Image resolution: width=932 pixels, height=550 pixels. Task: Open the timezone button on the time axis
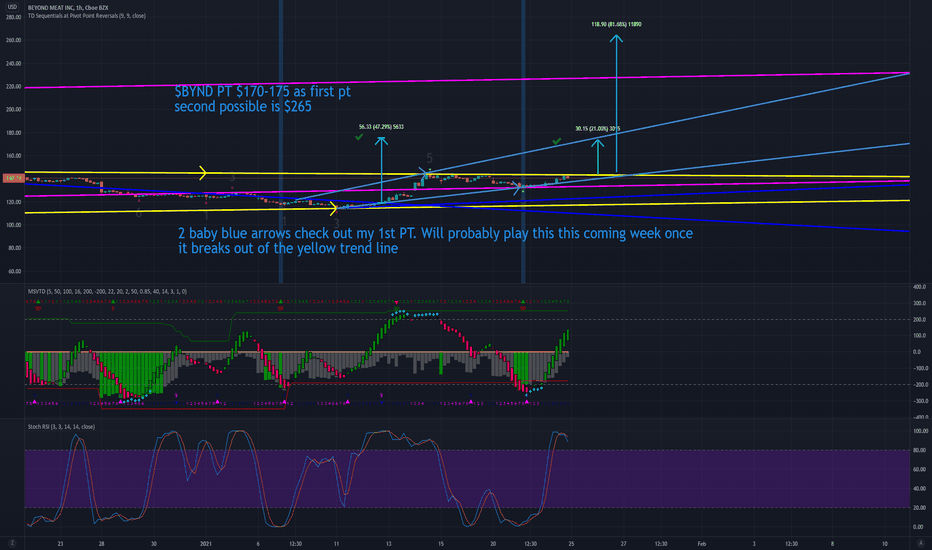pyautogui.click(x=12, y=543)
